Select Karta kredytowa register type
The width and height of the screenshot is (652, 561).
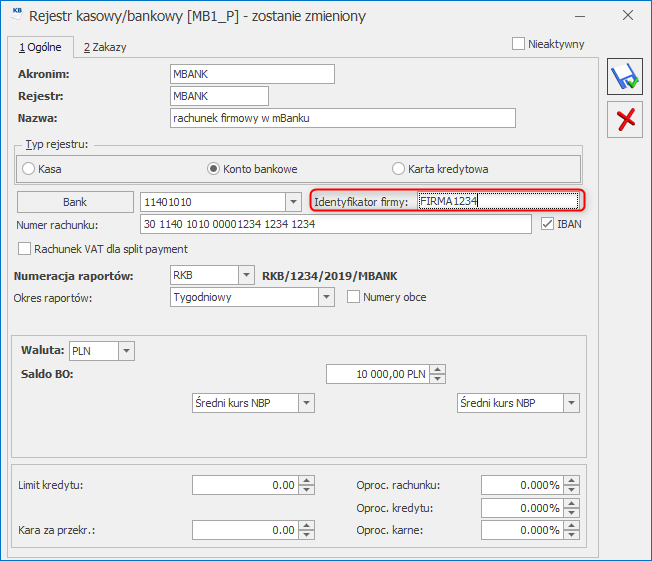coord(399,169)
